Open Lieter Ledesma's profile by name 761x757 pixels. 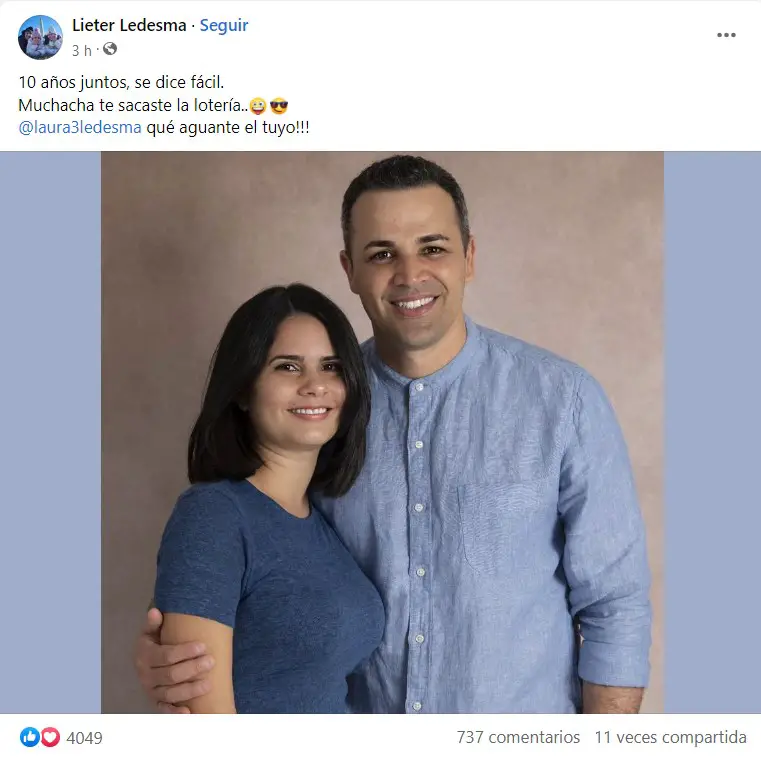pyautogui.click(x=129, y=25)
